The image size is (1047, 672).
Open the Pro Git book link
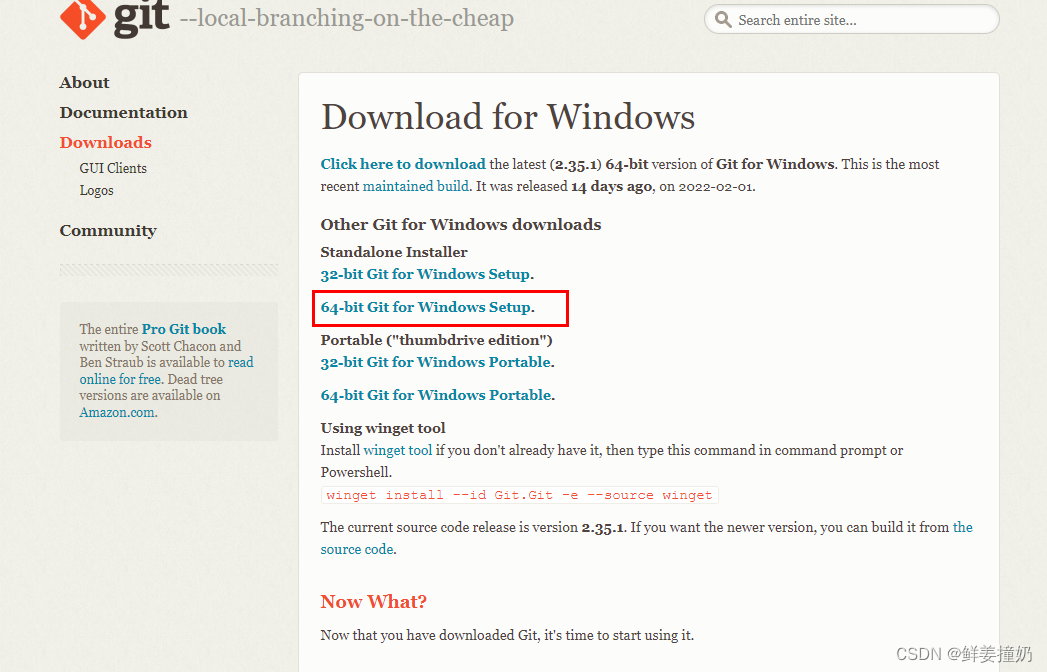point(184,329)
